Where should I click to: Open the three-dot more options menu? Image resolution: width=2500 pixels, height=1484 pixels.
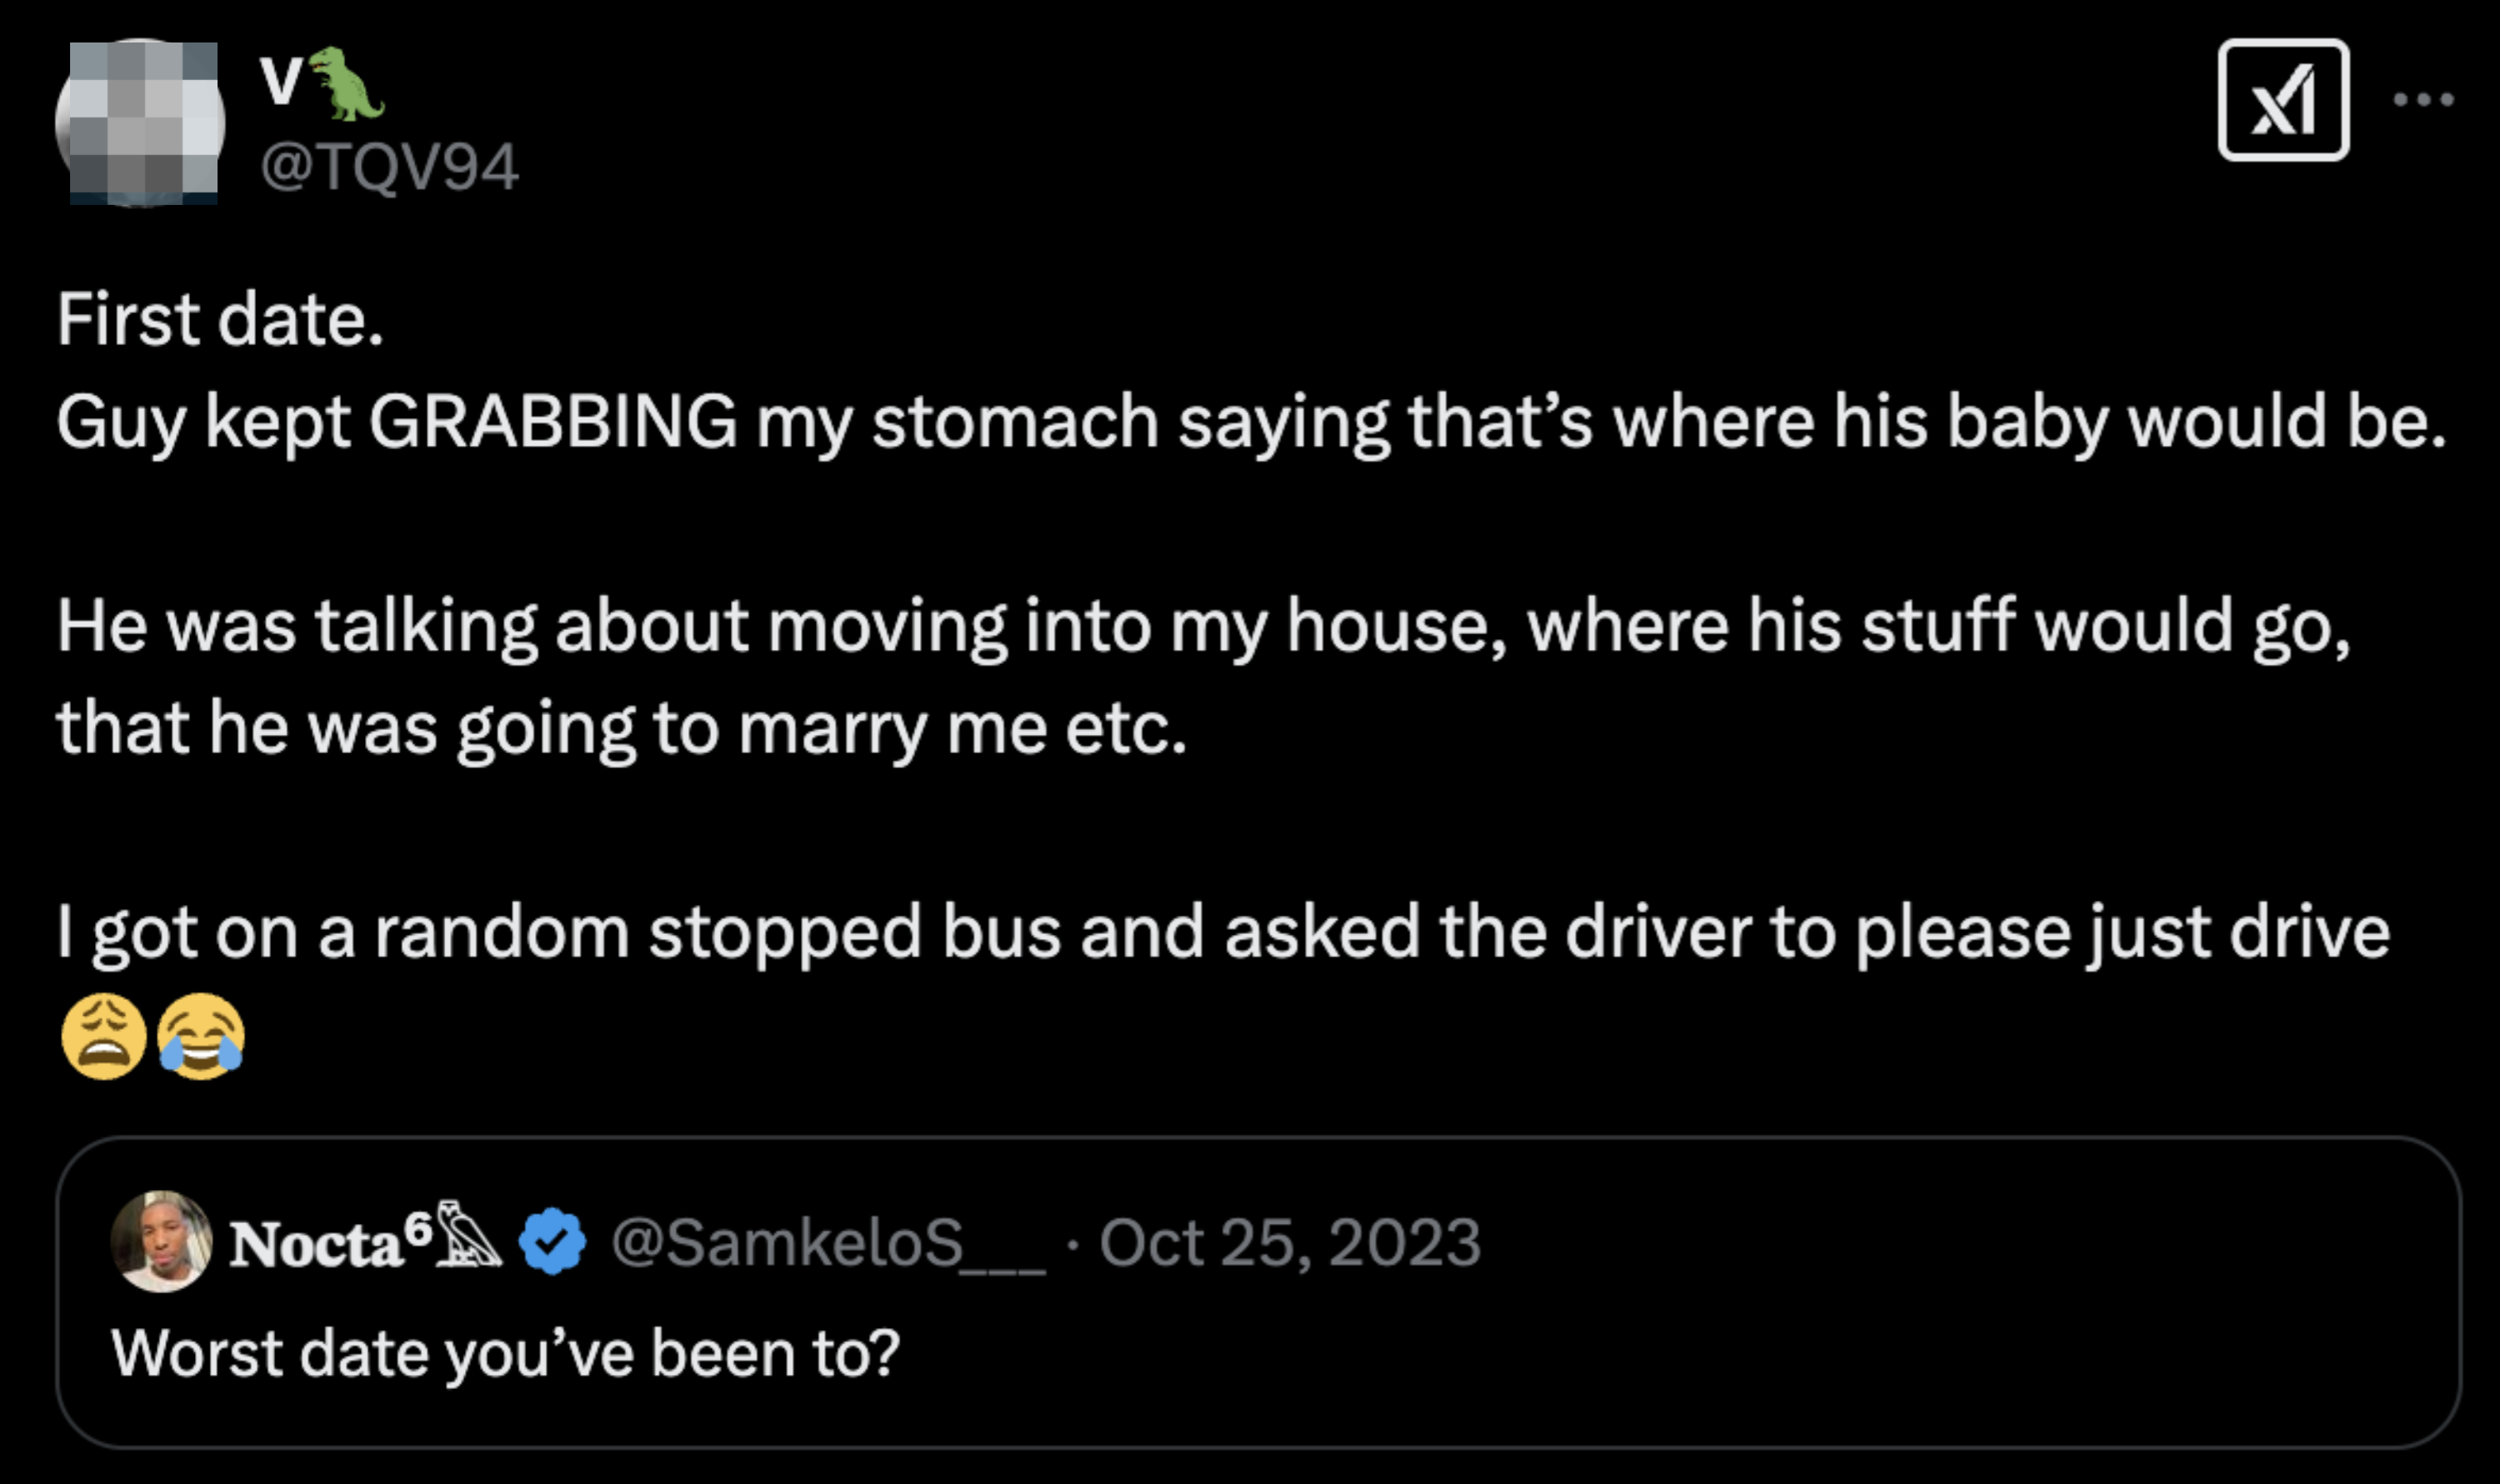pyautogui.click(x=2427, y=100)
